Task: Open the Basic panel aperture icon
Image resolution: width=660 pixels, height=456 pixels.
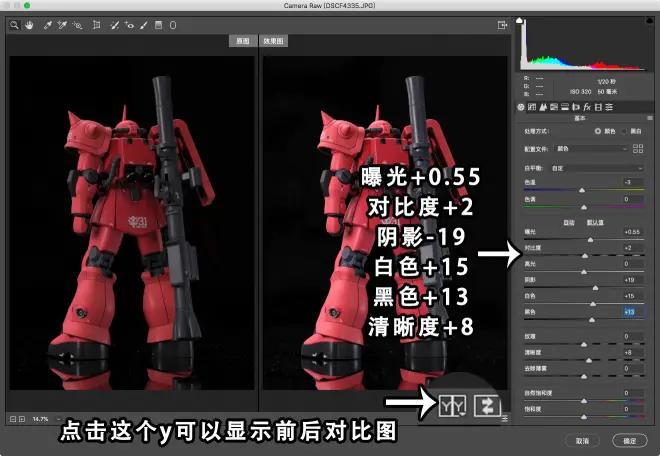Action: pyautogui.click(x=521, y=107)
